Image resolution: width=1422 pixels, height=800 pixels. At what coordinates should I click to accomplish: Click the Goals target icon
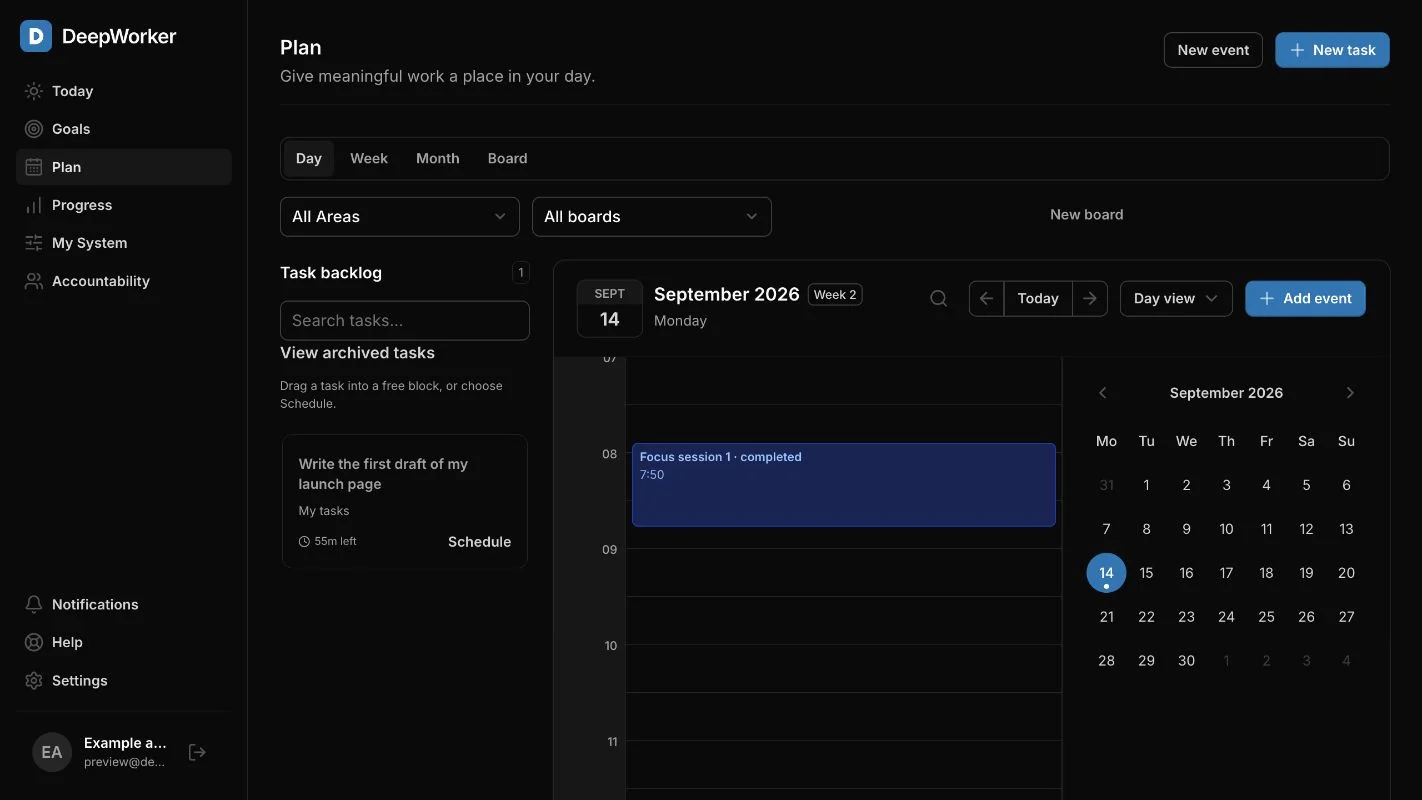pyautogui.click(x=34, y=129)
